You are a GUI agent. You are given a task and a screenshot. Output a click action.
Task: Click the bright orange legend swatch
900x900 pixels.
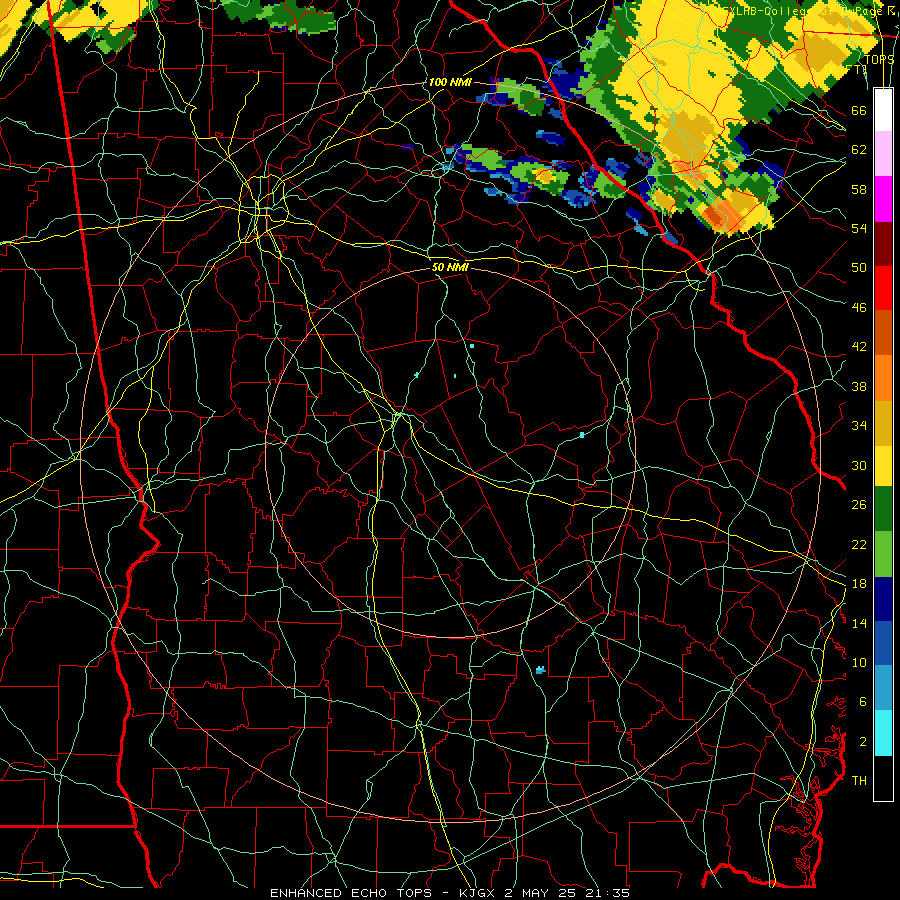[x=883, y=377]
